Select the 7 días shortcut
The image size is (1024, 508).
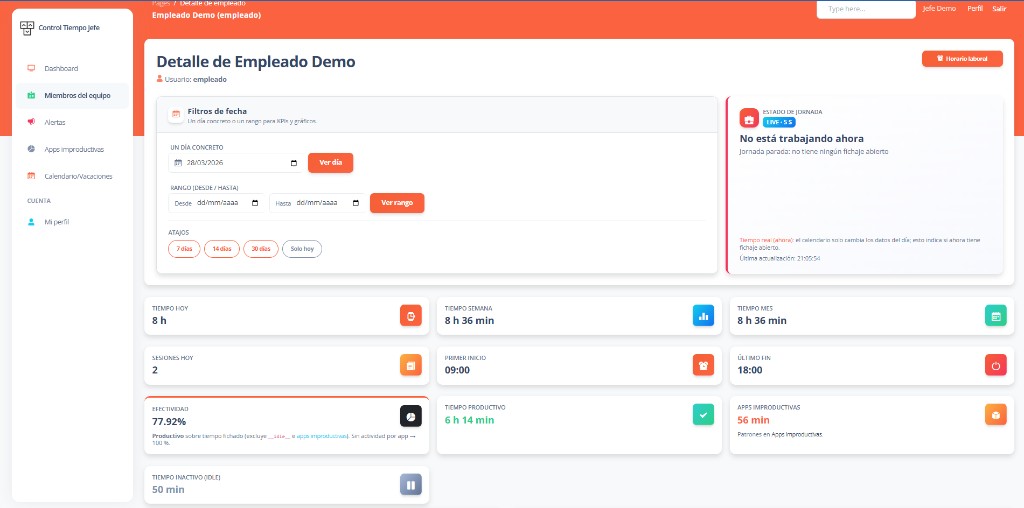(184, 249)
